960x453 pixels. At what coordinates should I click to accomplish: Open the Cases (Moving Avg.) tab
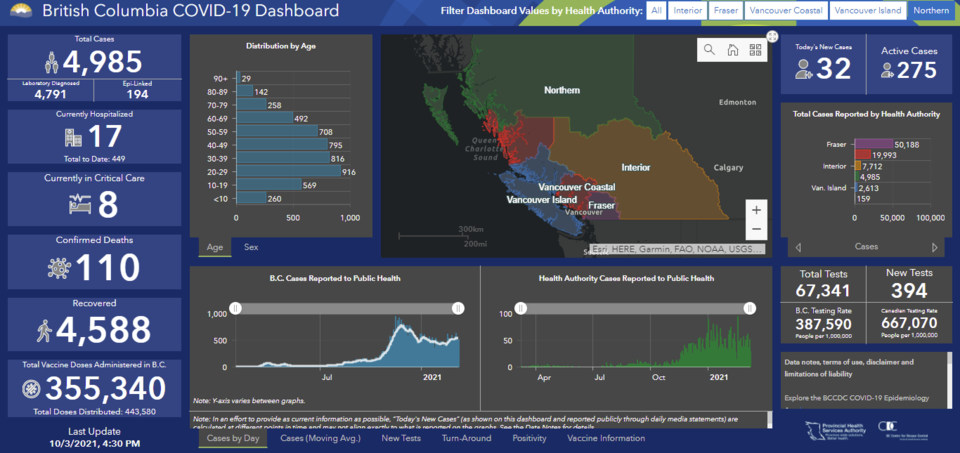(320, 438)
